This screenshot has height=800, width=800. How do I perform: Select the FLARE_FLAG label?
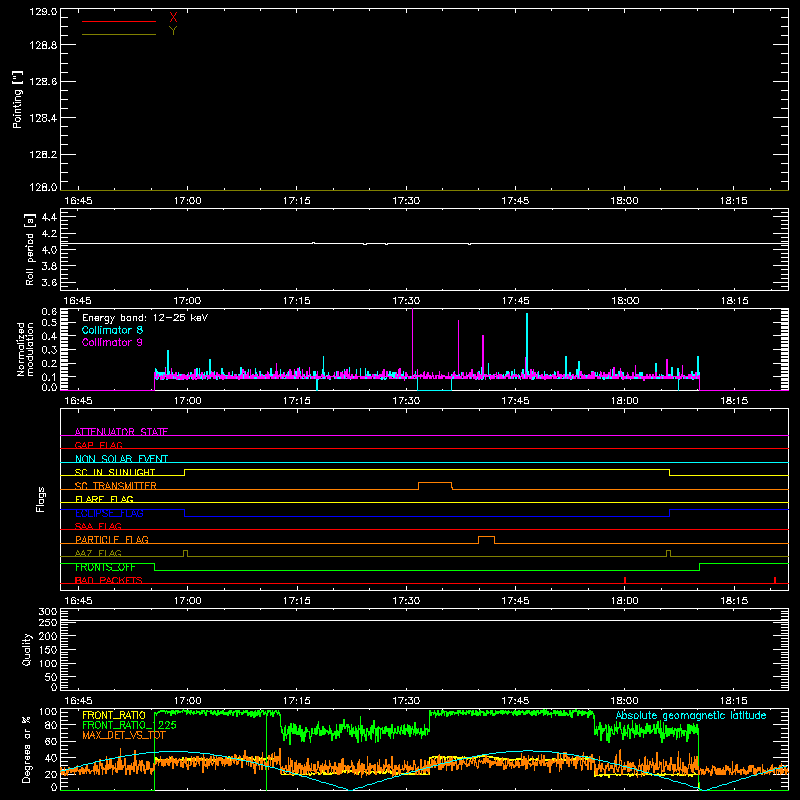[104, 499]
